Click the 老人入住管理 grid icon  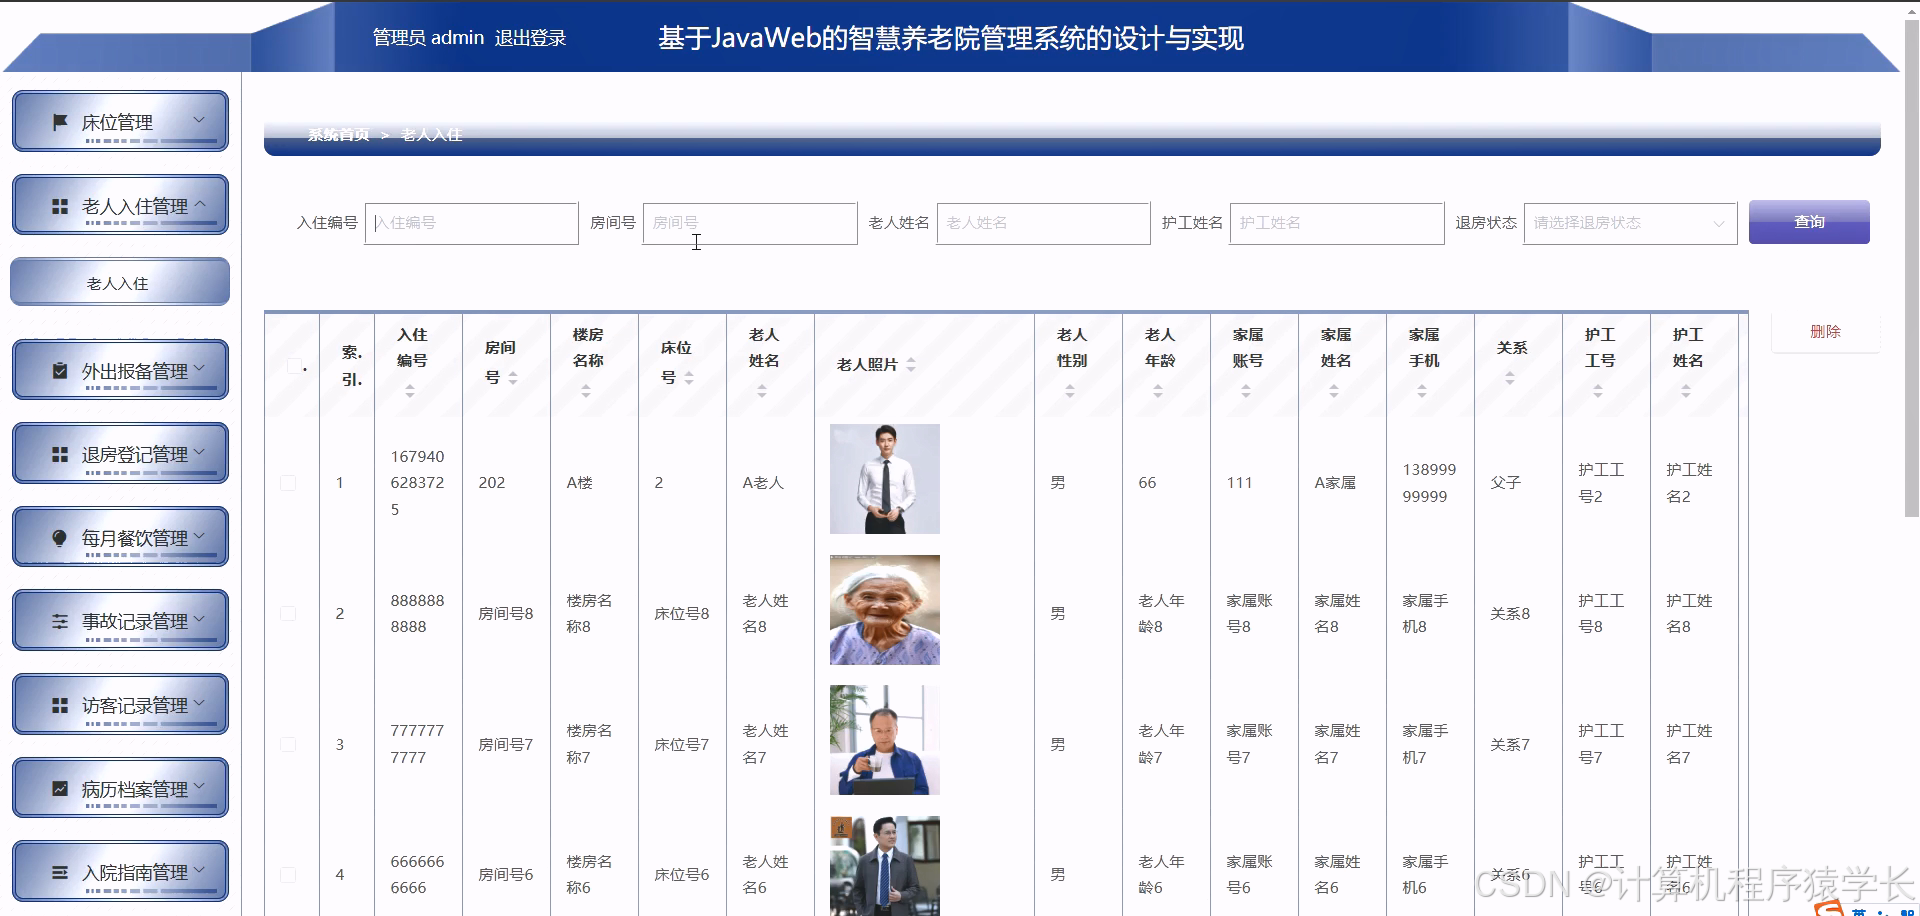[58, 205]
